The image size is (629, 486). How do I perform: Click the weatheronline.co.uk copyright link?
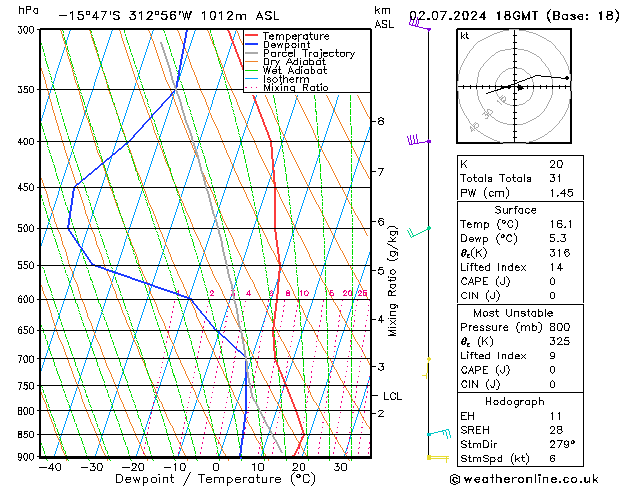[524, 479]
